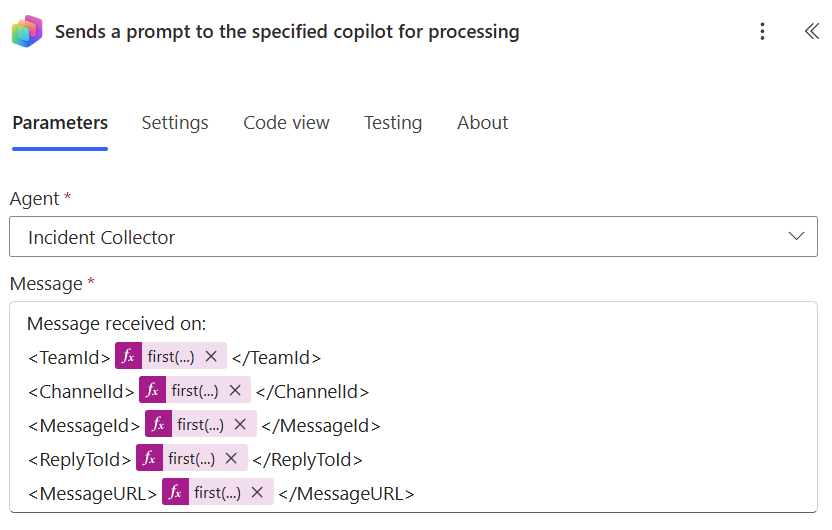Click the Copilot Studio connector logo
This screenshot has height=530, width=832.
pyautogui.click(x=27, y=31)
